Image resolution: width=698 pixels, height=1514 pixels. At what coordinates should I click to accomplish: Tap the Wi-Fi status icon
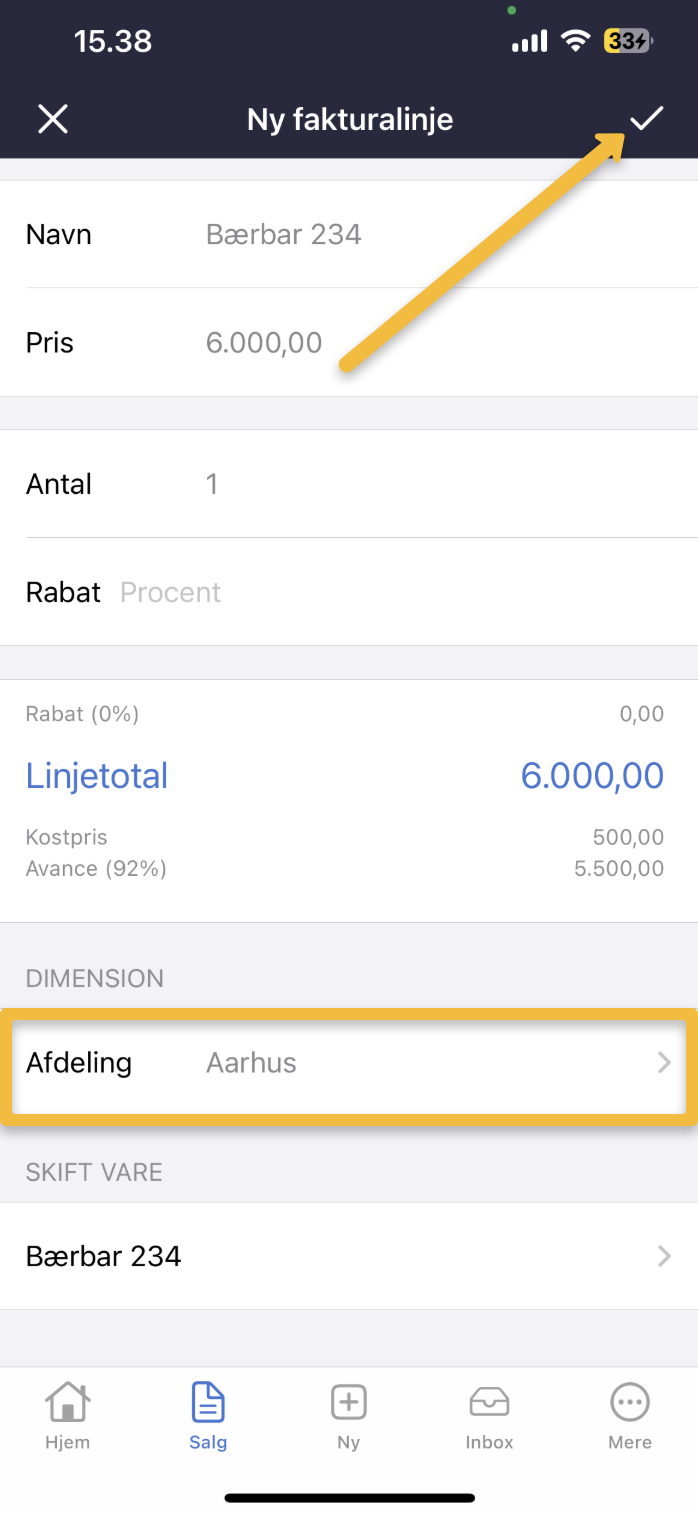[x=575, y=41]
